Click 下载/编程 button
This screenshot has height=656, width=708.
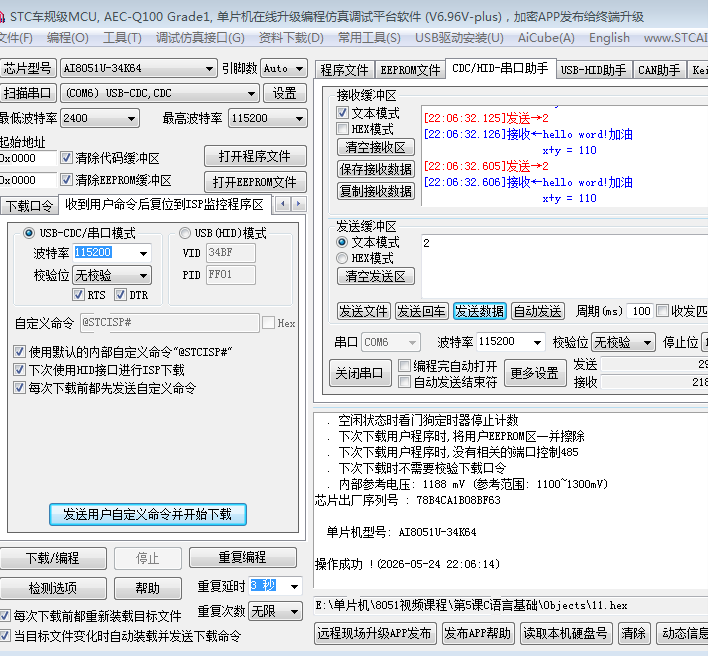coord(53,558)
